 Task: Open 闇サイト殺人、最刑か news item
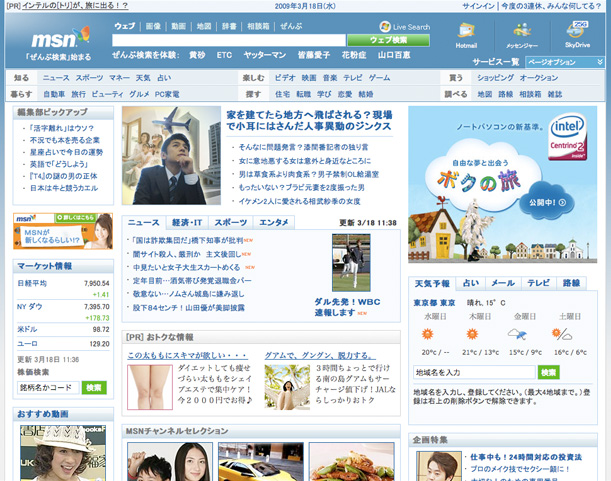pos(187,254)
